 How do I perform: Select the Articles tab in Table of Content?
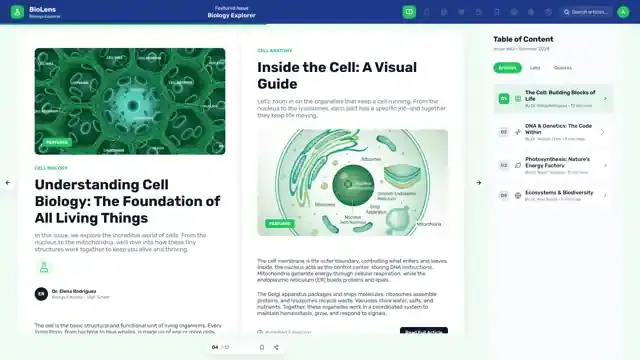point(507,68)
